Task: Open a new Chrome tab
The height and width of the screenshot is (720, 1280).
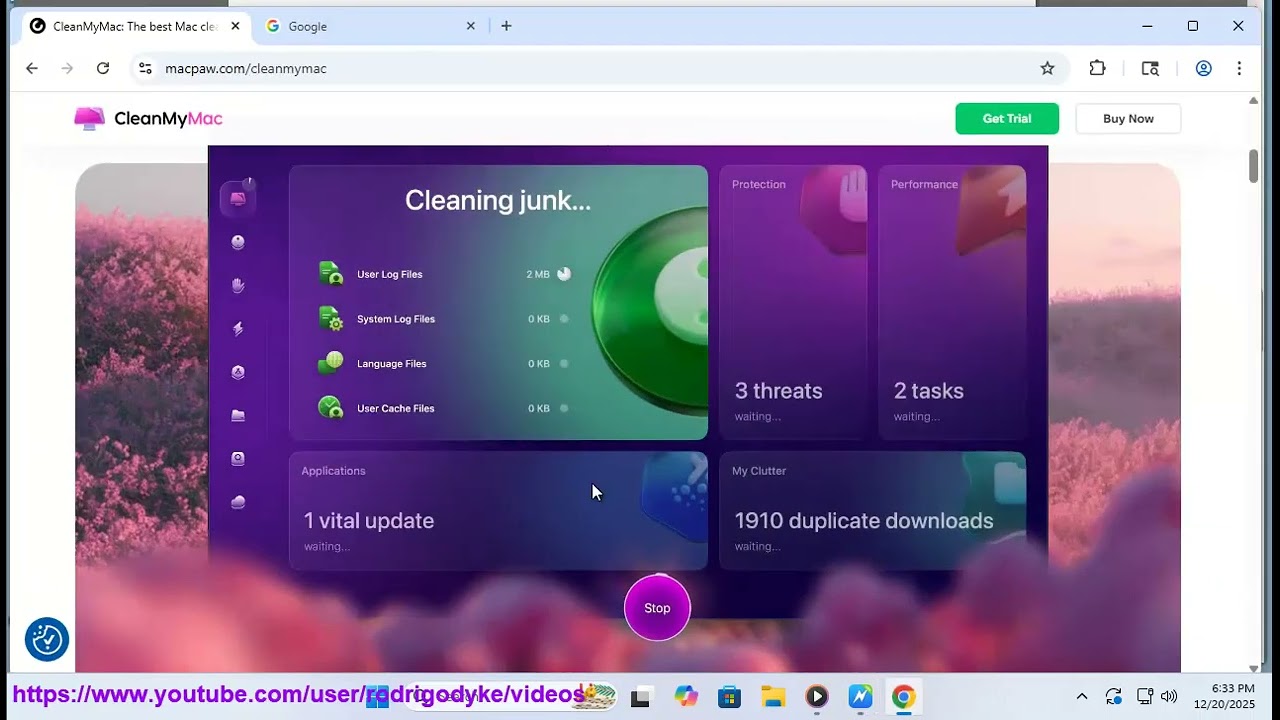Action: [x=506, y=26]
